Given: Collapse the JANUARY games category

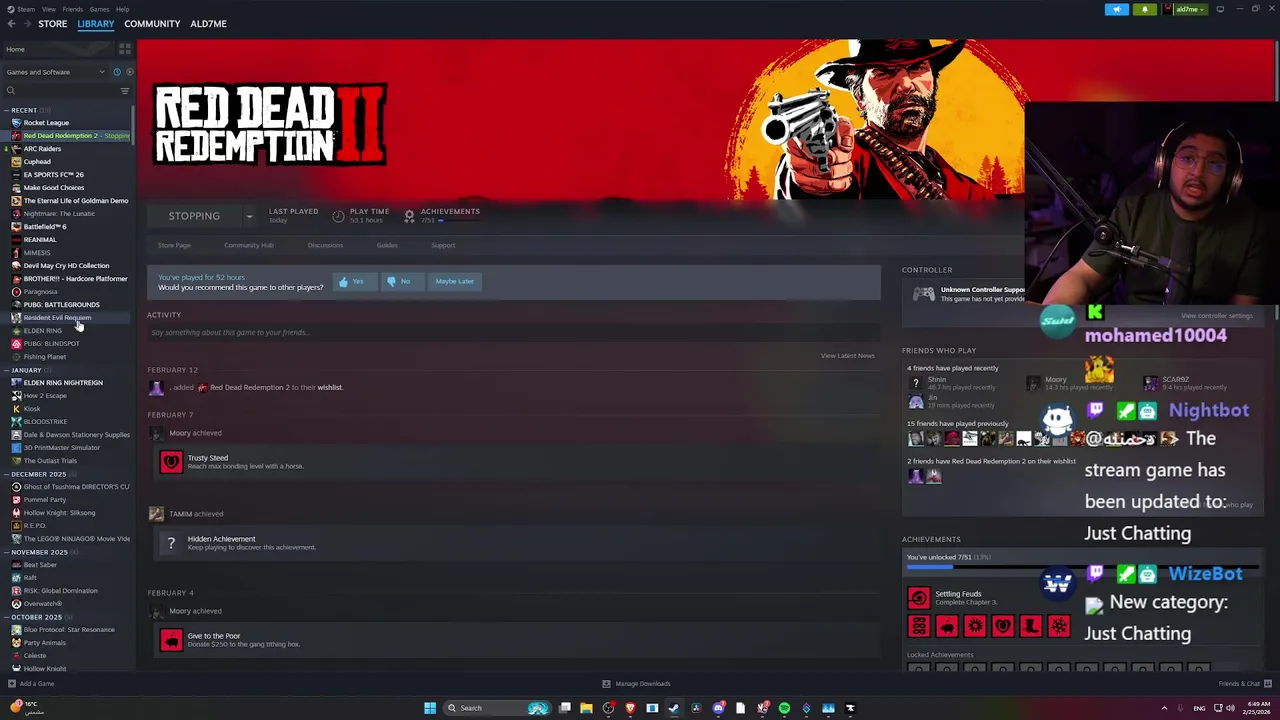Looking at the screenshot, I should [x=7, y=370].
